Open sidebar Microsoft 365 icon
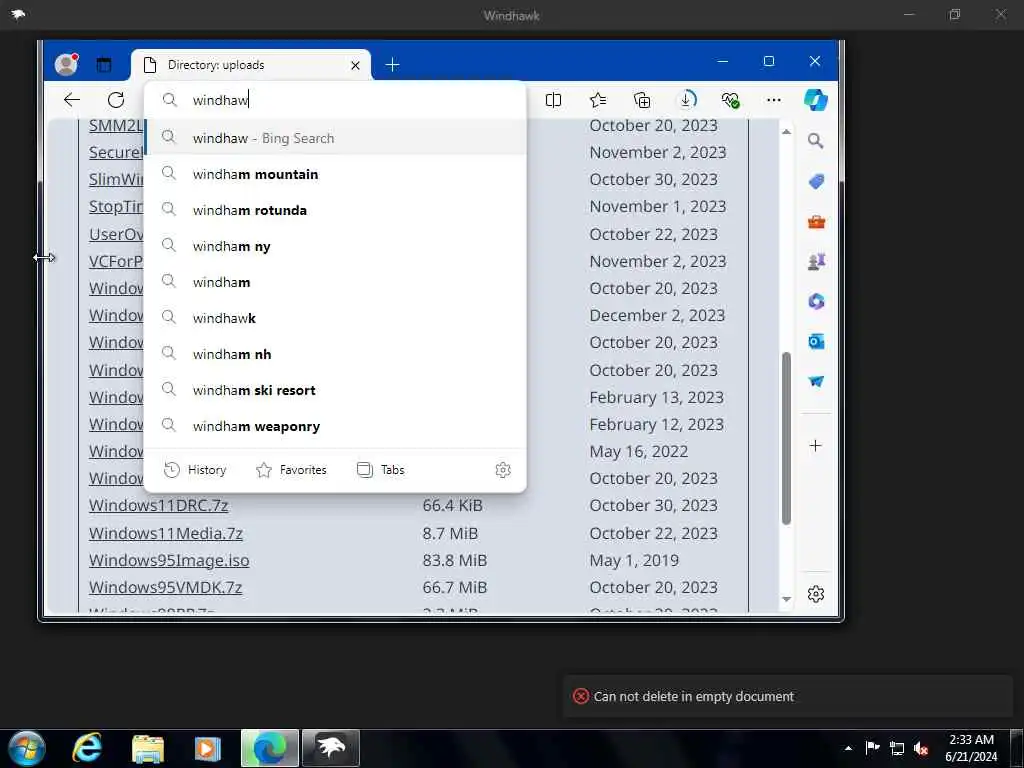 816,302
